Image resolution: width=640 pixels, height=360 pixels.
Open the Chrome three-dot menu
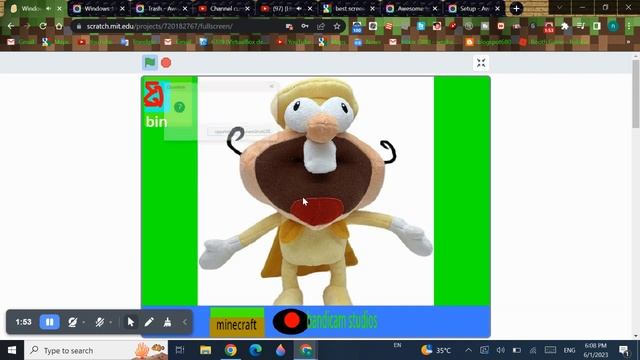(x=629, y=27)
